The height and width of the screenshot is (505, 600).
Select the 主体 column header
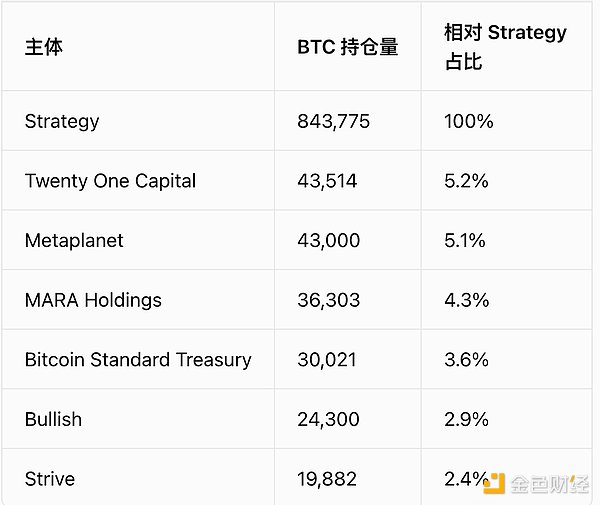44,47
